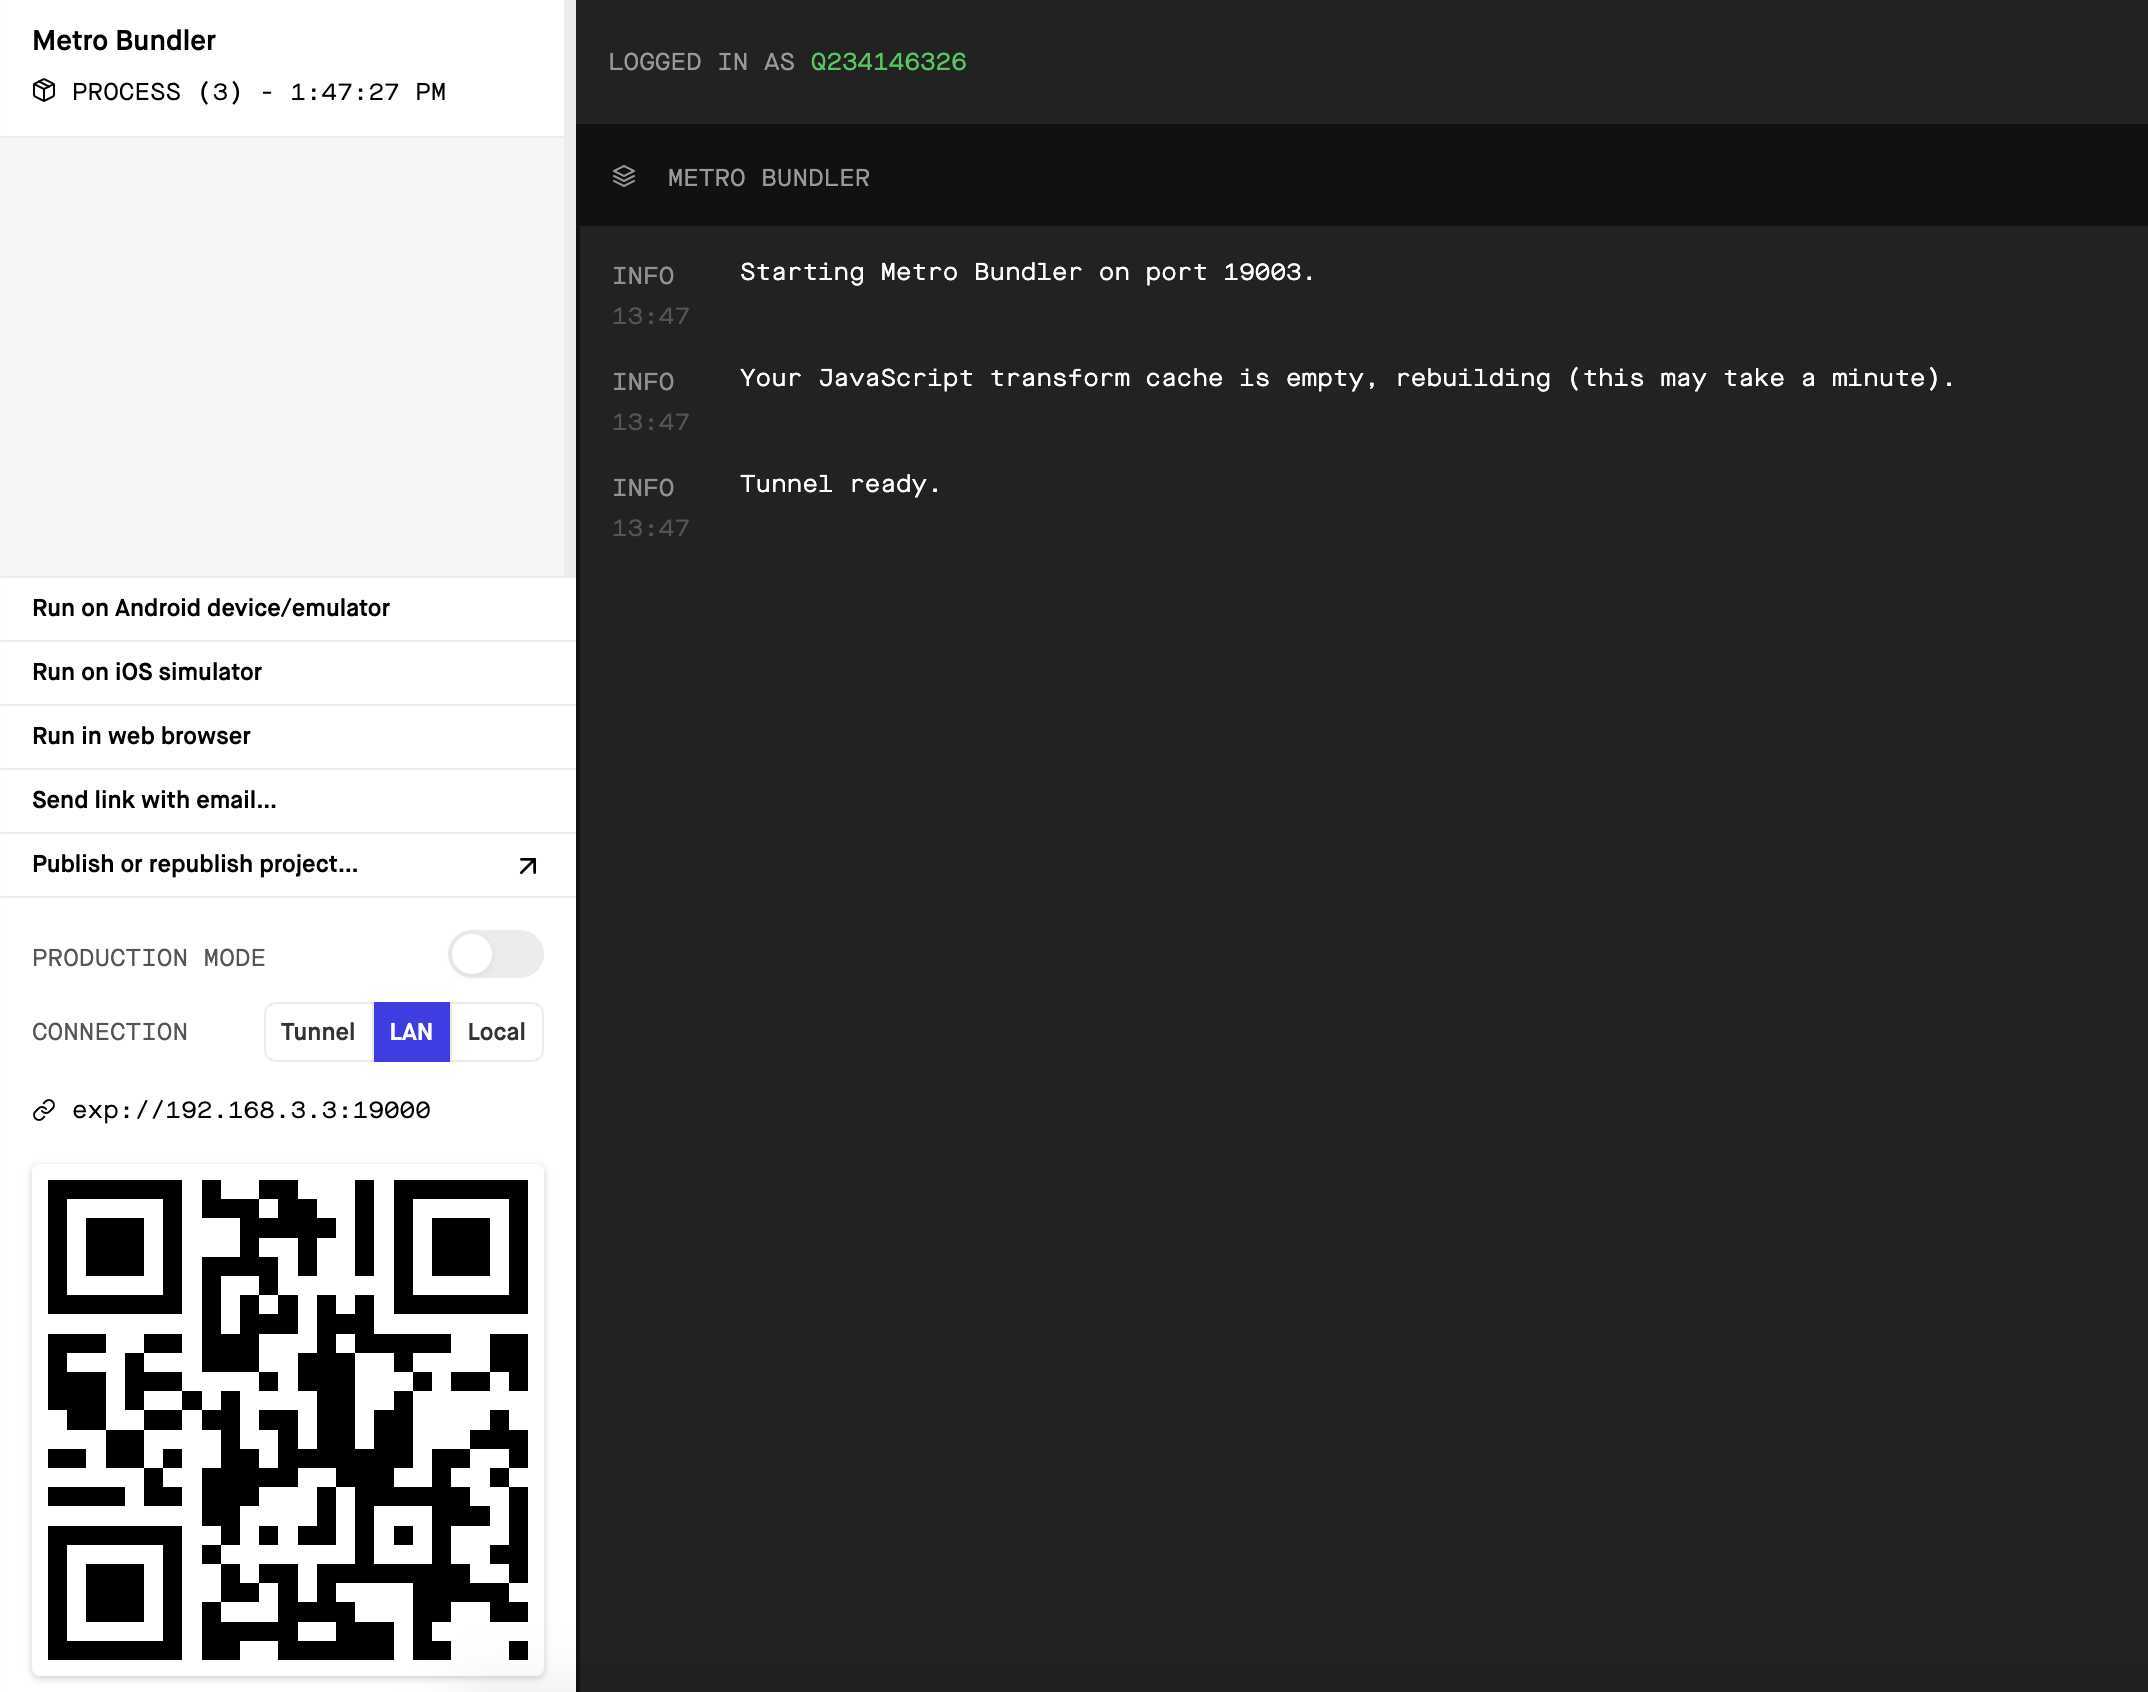This screenshot has height=1692, width=2148.
Task: Click the package icon beside PROCESS (3)
Action: point(44,91)
